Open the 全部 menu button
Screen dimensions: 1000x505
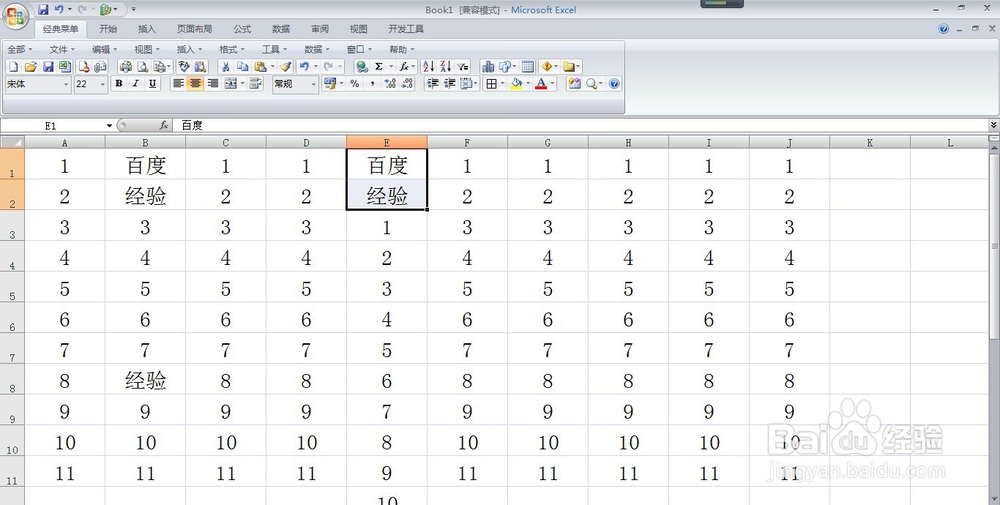(19, 49)
